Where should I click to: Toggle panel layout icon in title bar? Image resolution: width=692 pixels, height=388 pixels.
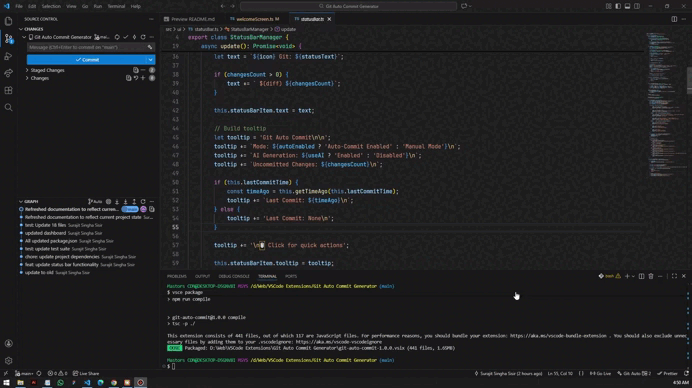627,6
